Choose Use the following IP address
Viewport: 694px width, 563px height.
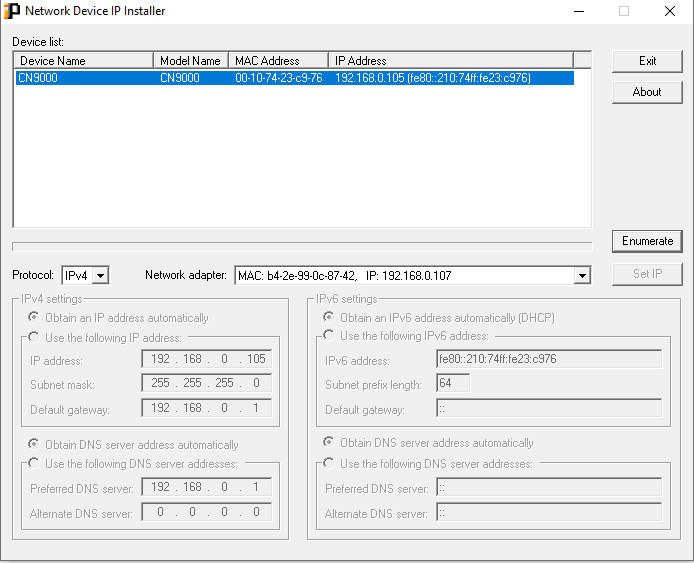[34, 337]
